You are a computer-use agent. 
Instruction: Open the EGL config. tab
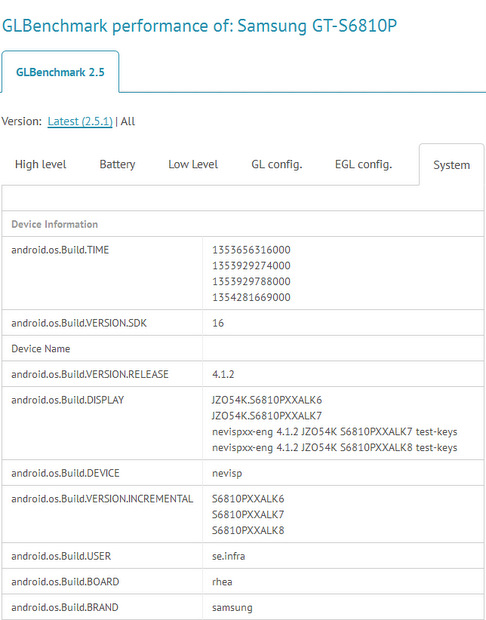[x=363, y=164]
